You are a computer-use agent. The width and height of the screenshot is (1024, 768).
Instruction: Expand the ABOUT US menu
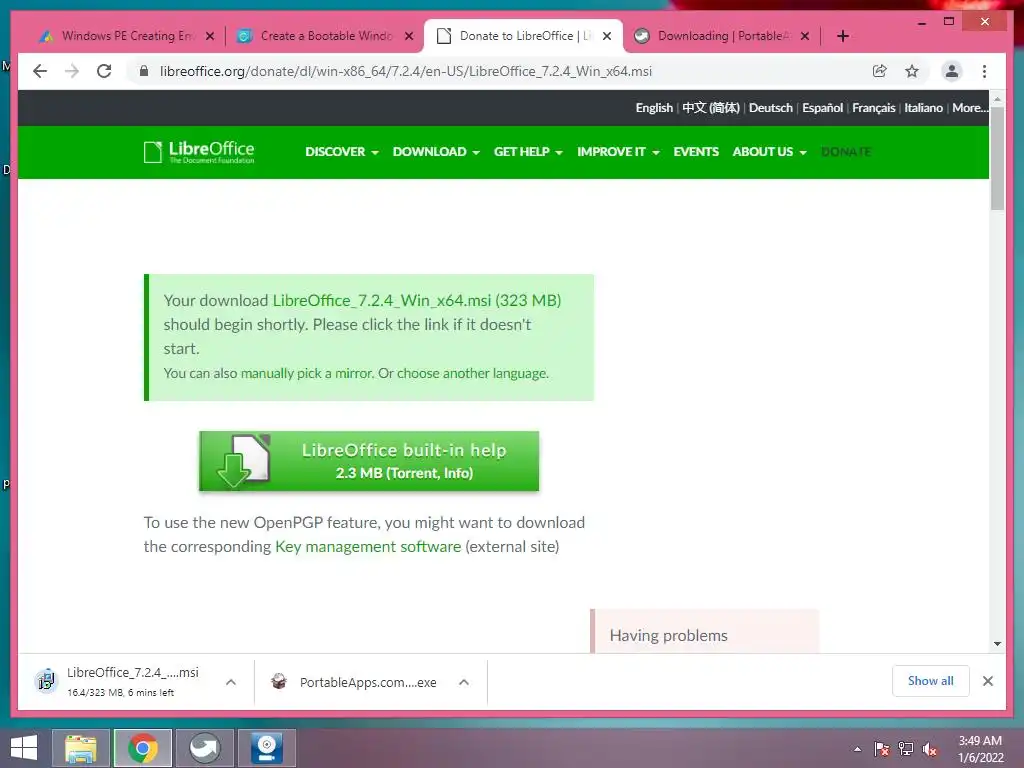coord(769,152)
